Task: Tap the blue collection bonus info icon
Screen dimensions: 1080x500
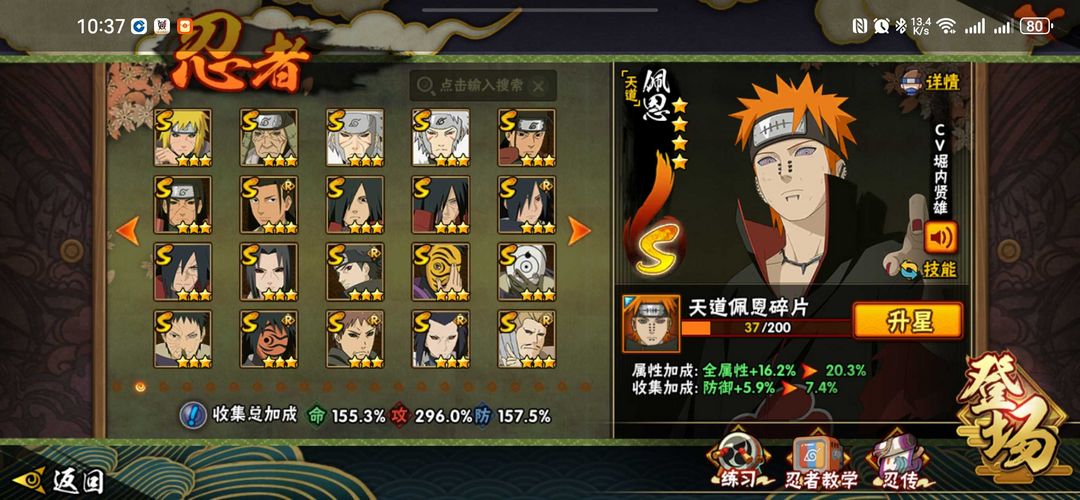Action: (193, 415)
